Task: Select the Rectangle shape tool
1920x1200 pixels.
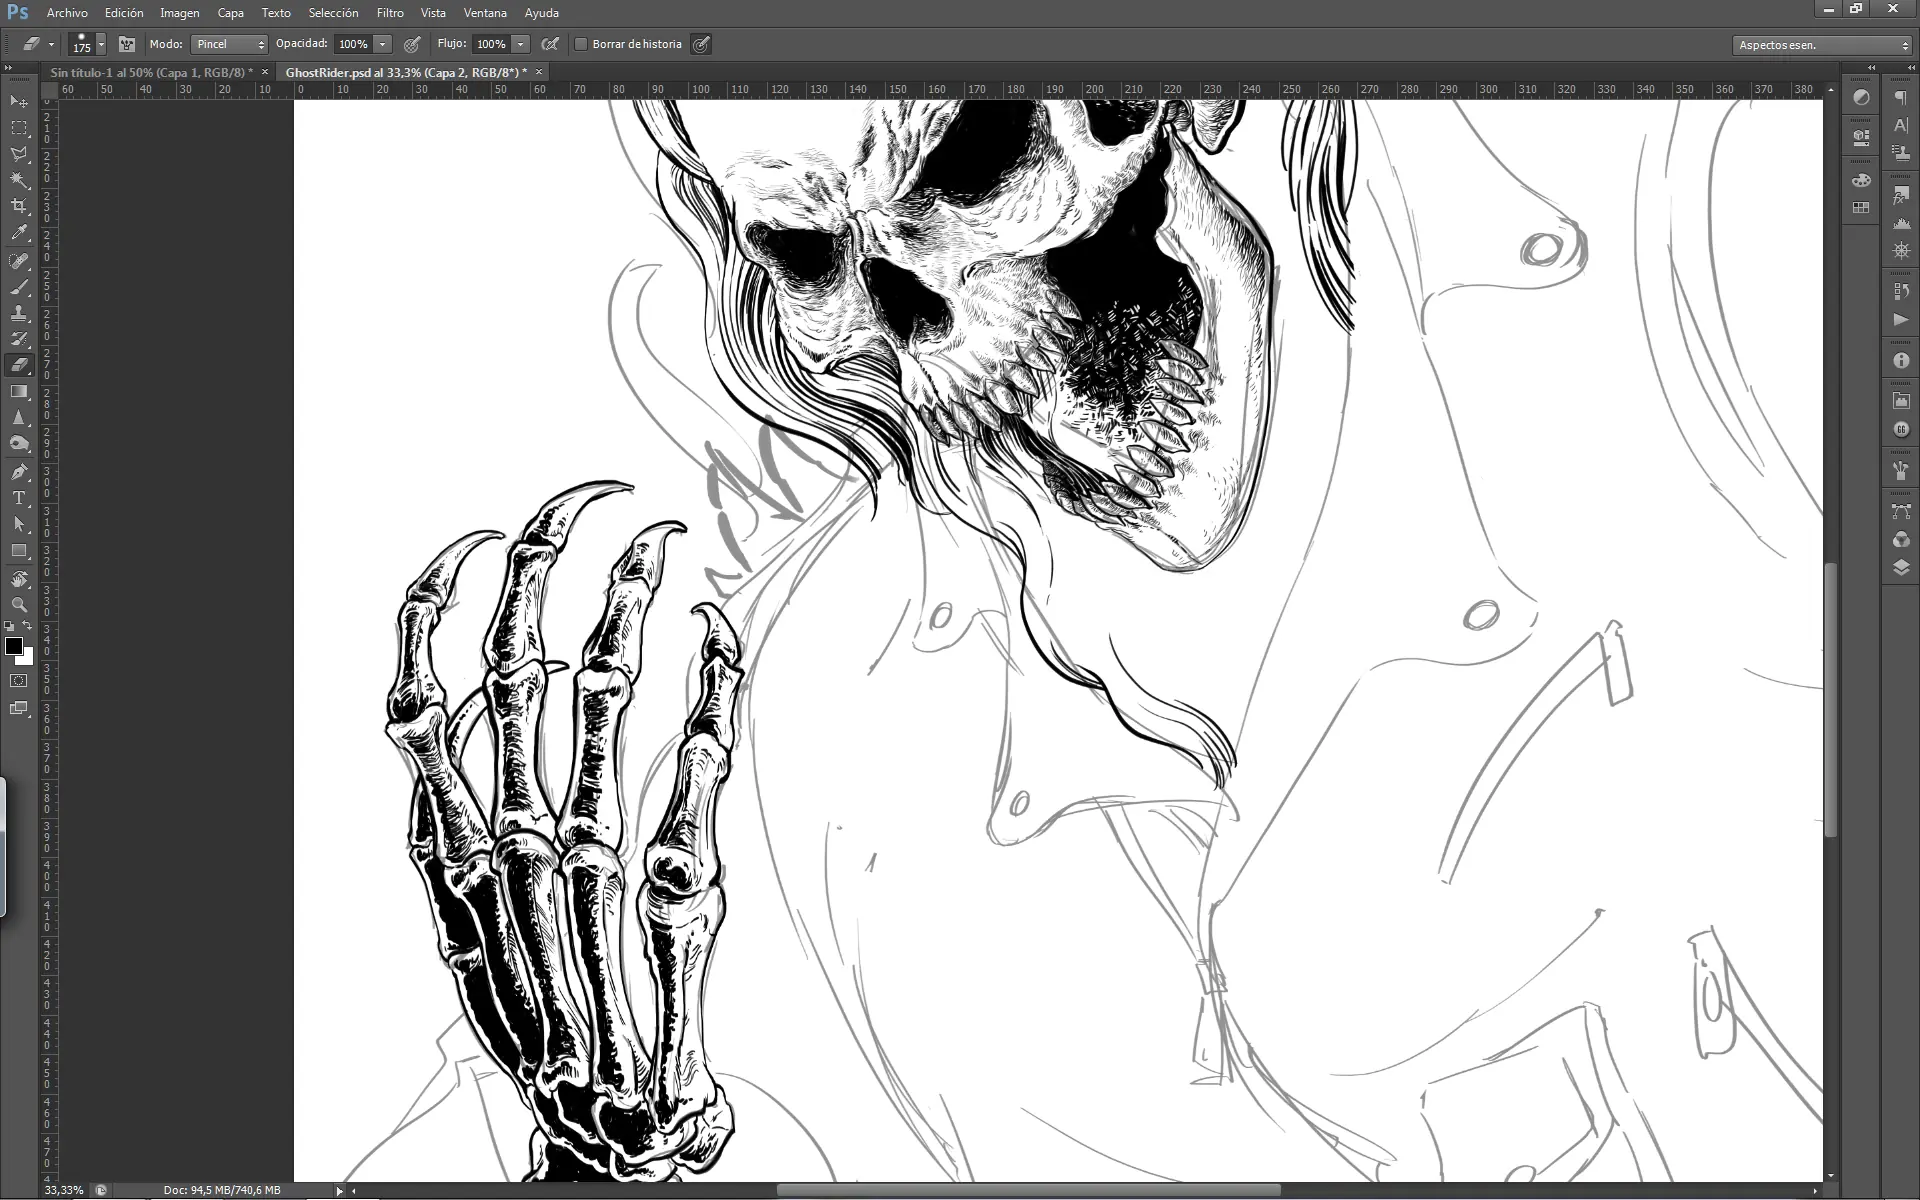Action: coord(19,550)
